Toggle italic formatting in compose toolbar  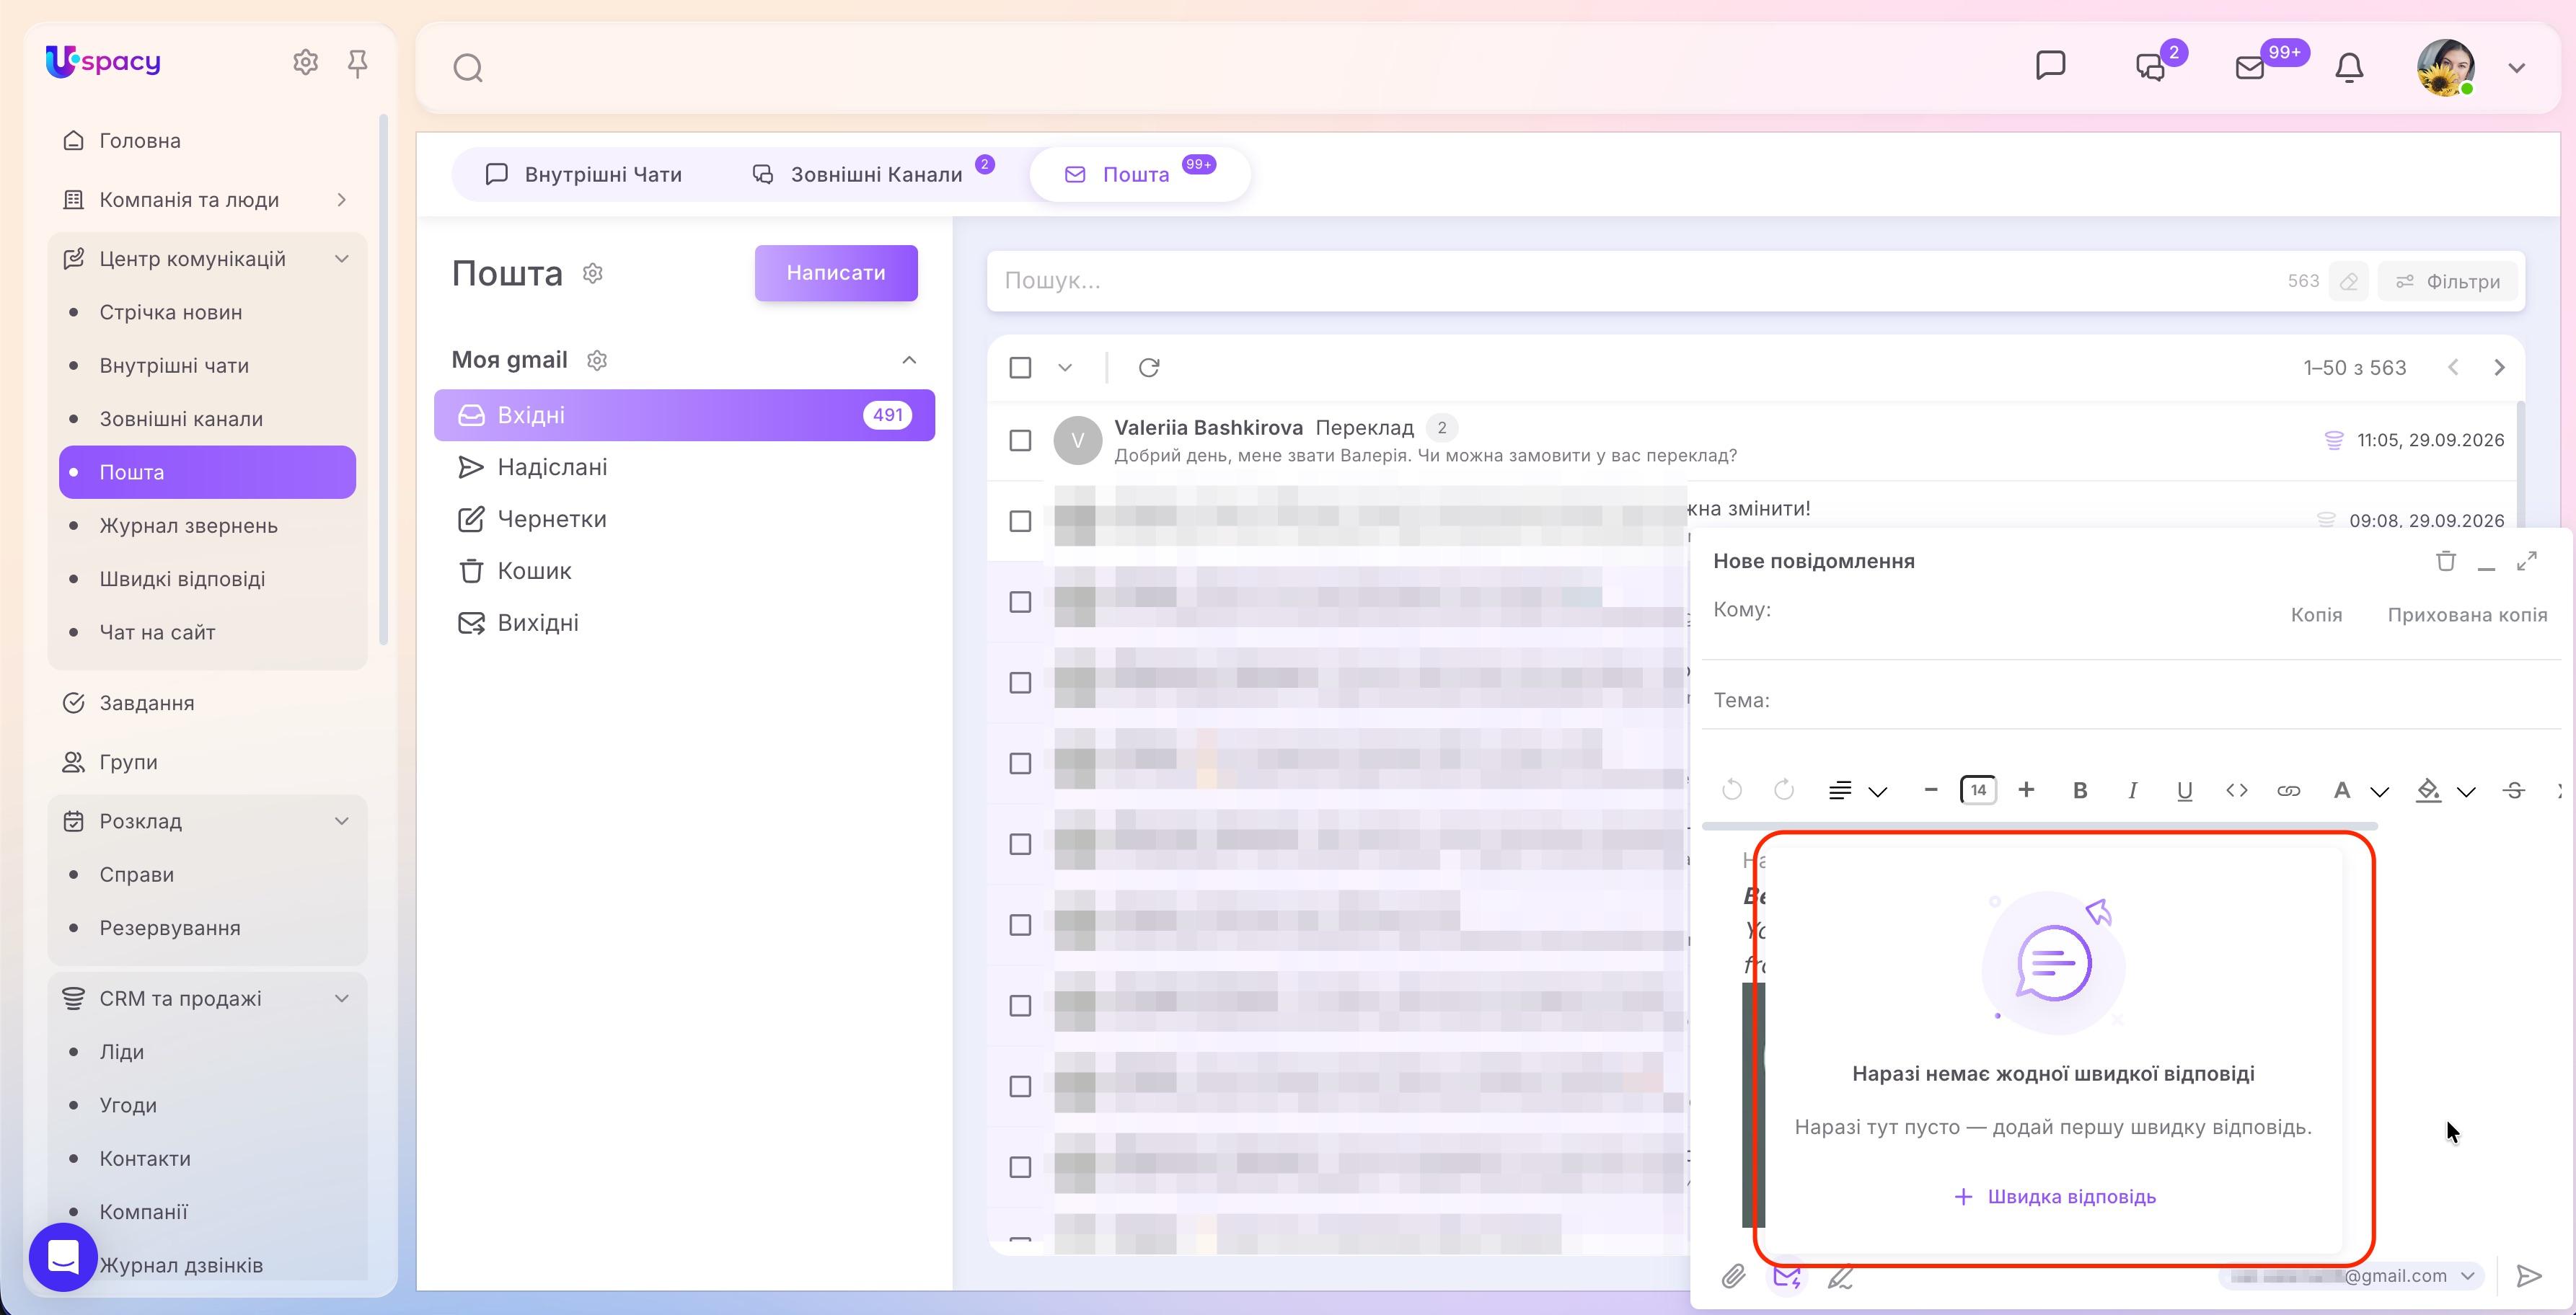2132,791
